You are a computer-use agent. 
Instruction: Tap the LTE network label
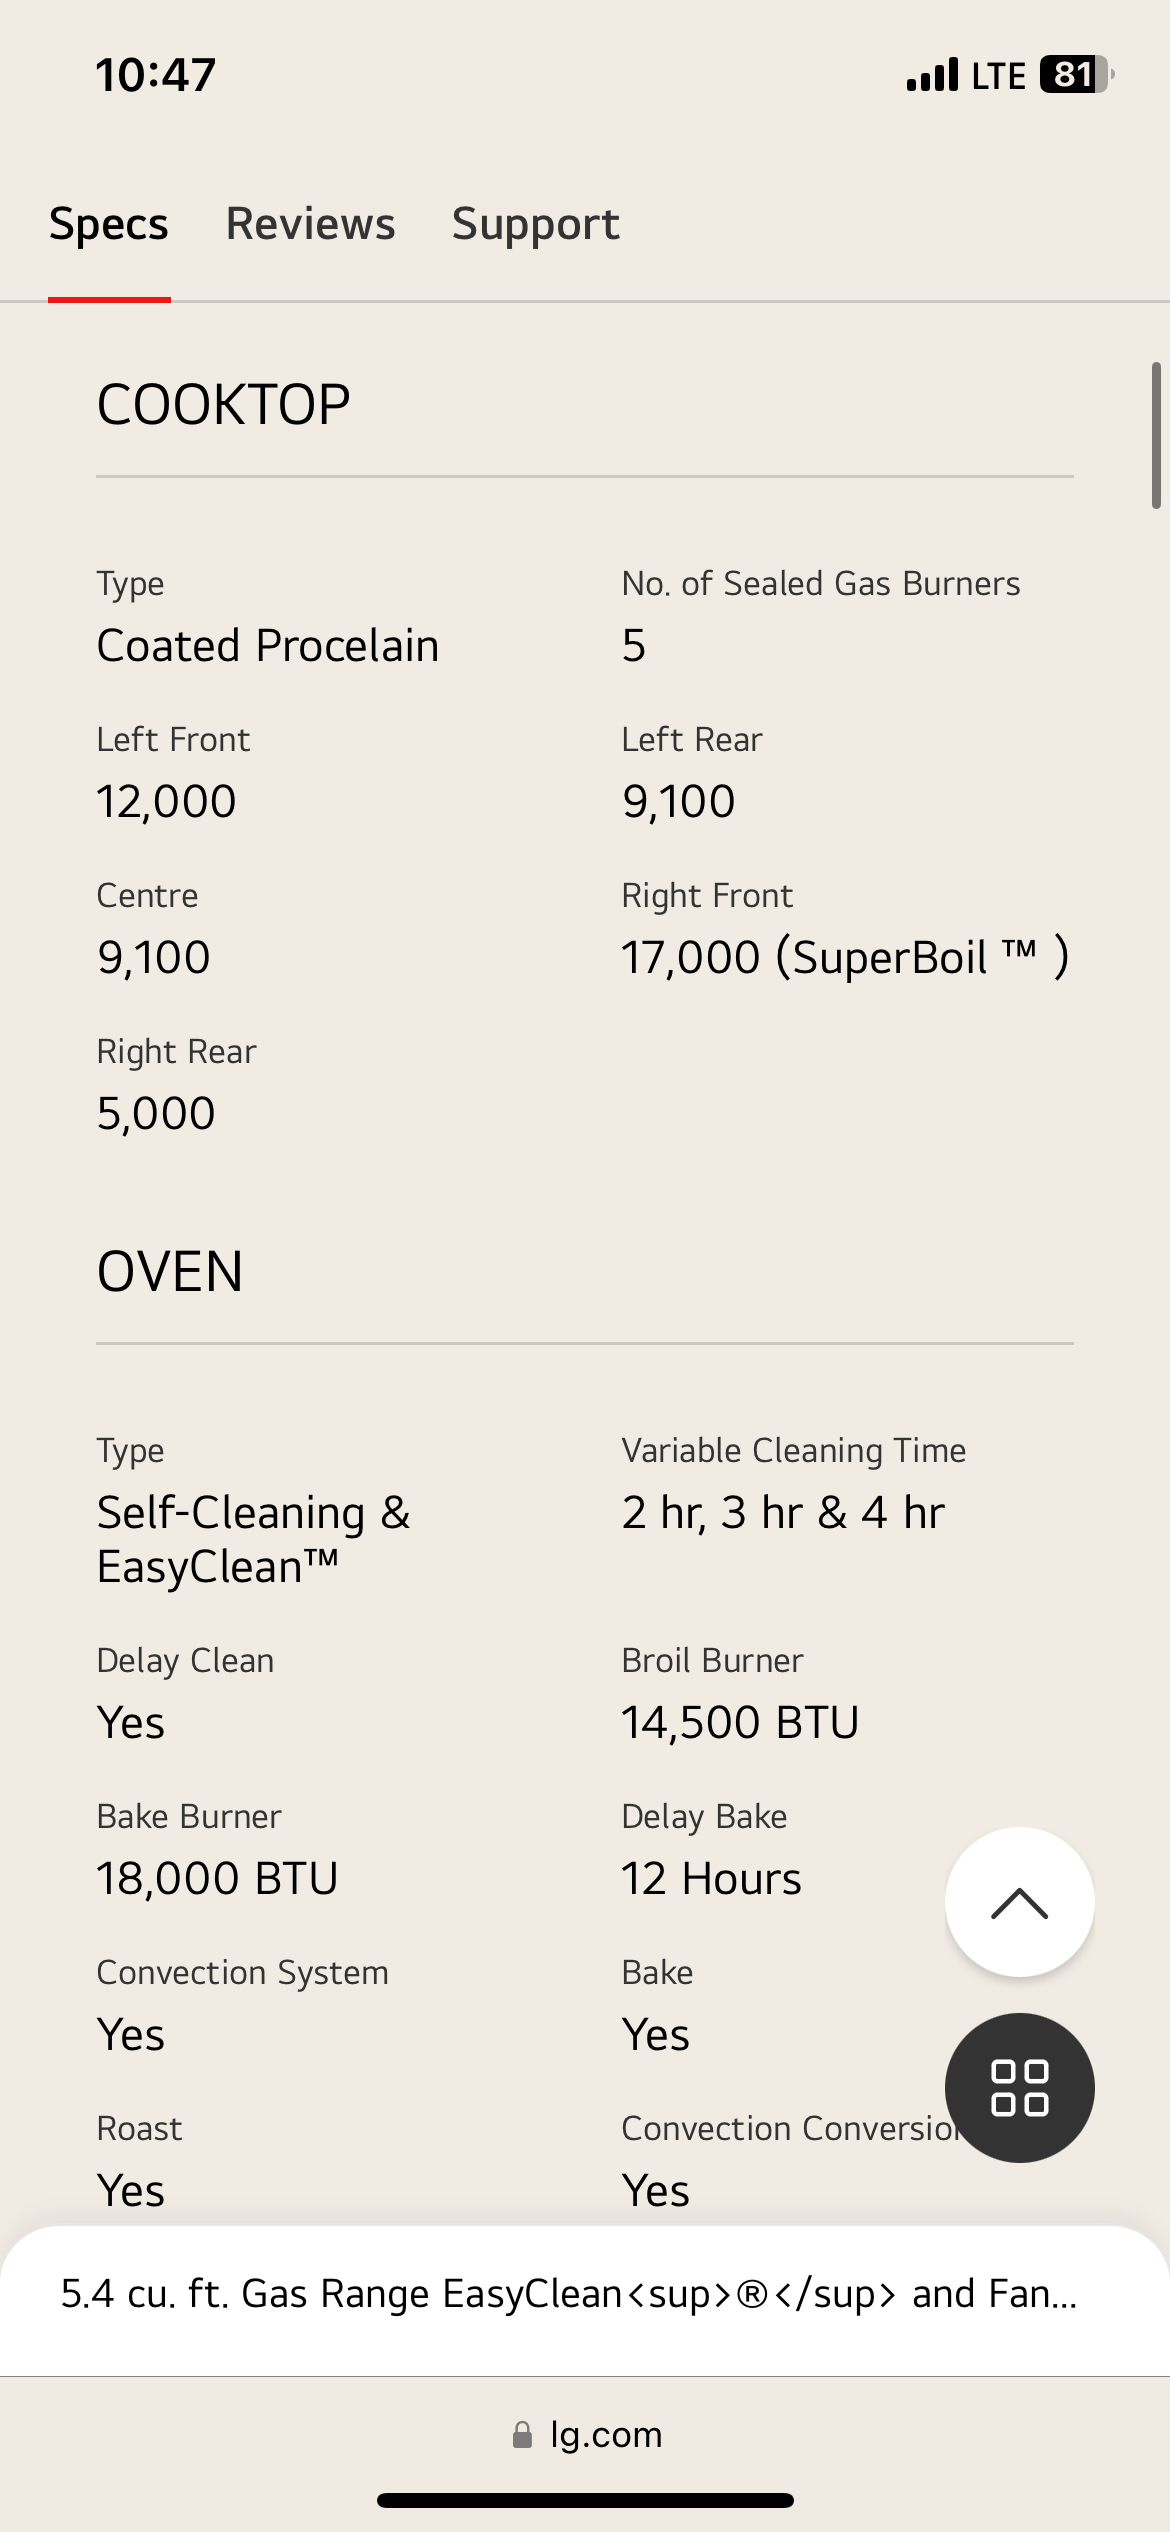[998, 76]
